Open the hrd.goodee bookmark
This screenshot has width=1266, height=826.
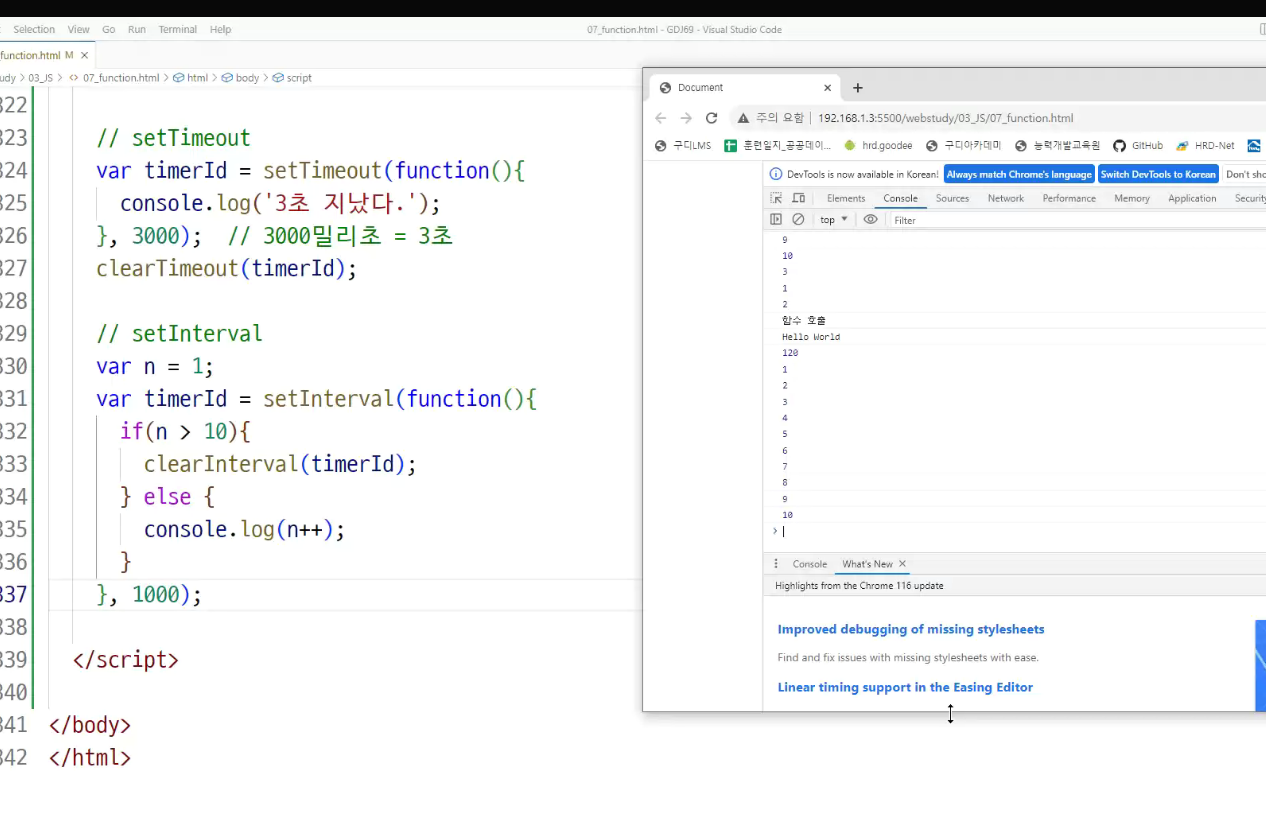[x=878, y=145]
